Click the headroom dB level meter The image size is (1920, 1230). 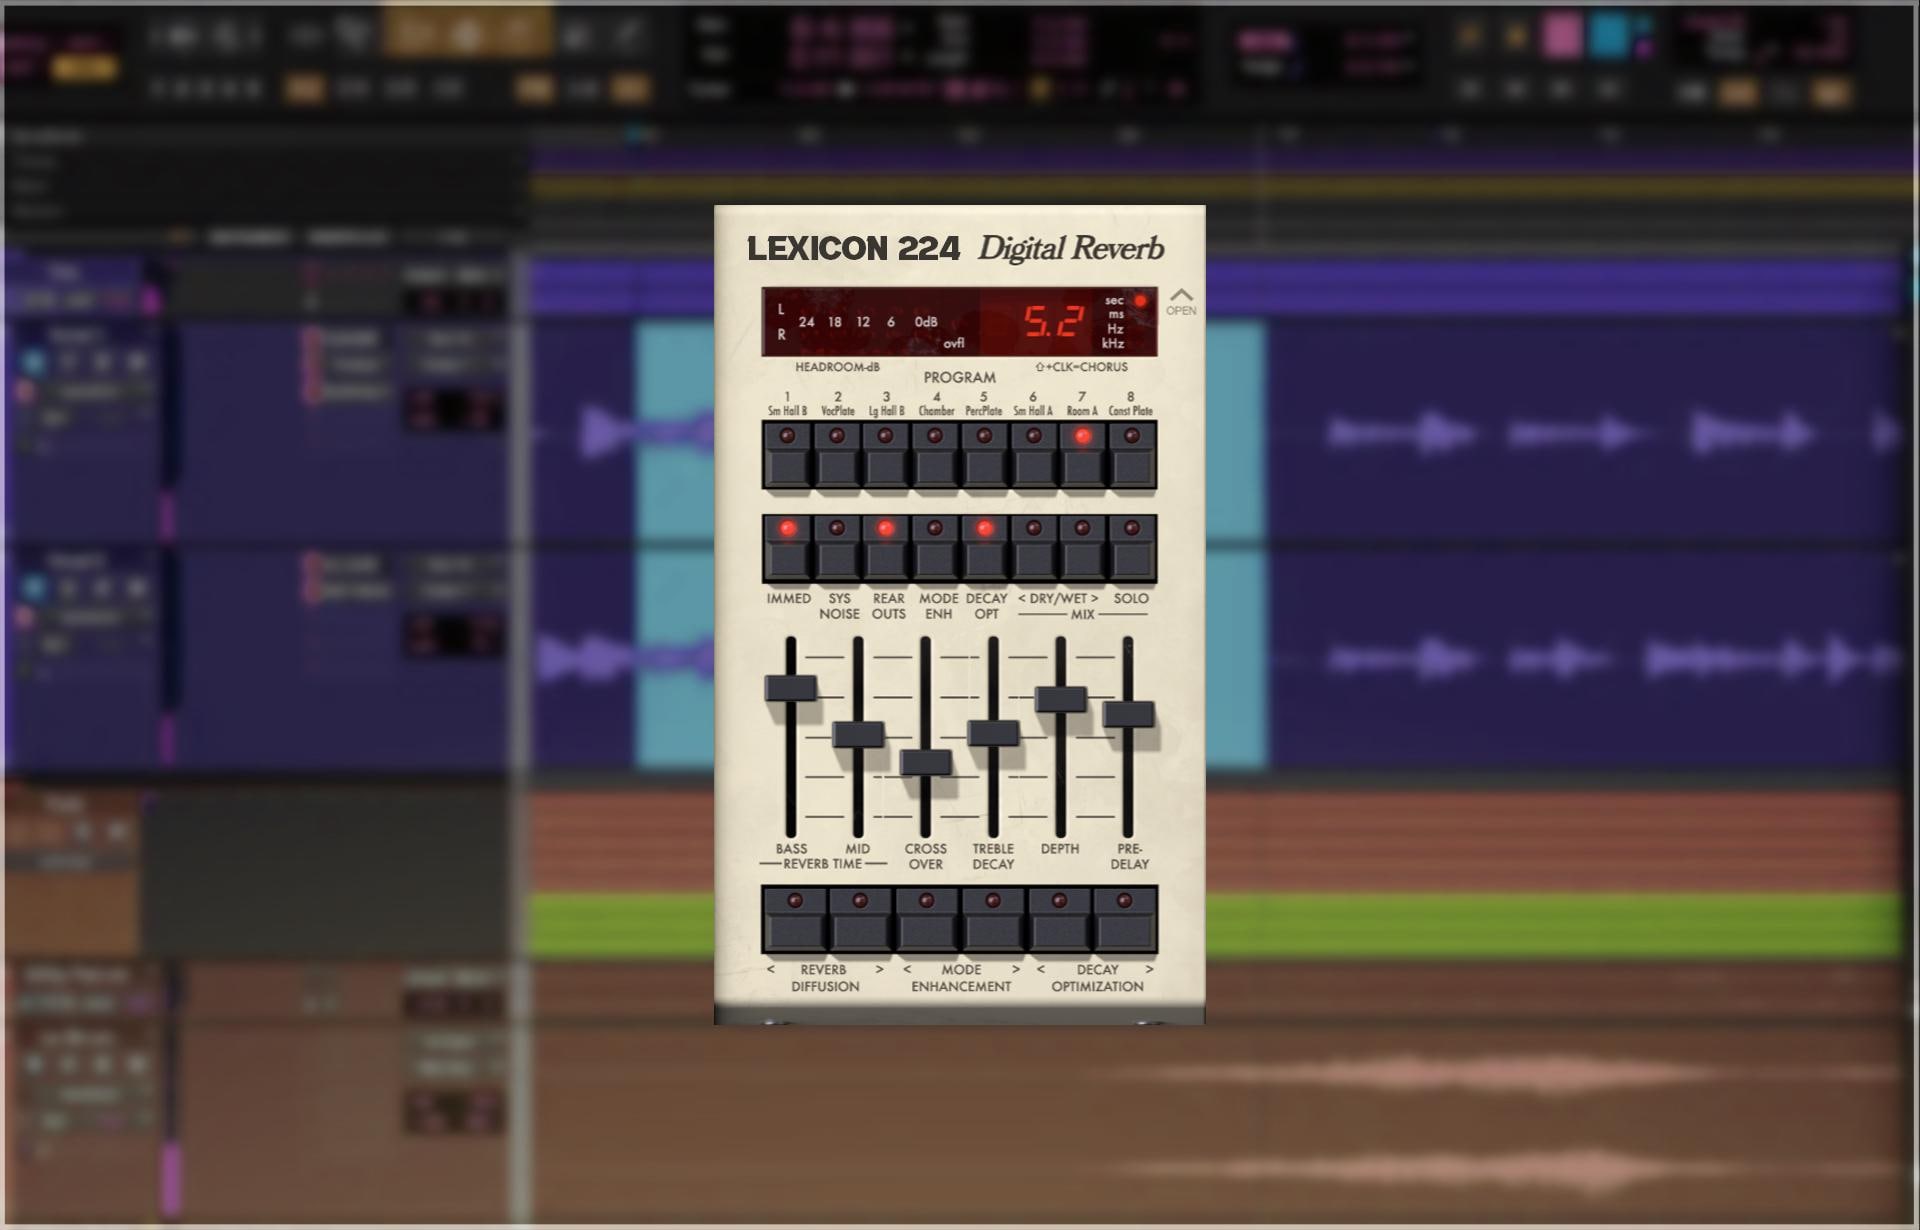[x=870, y=322]
